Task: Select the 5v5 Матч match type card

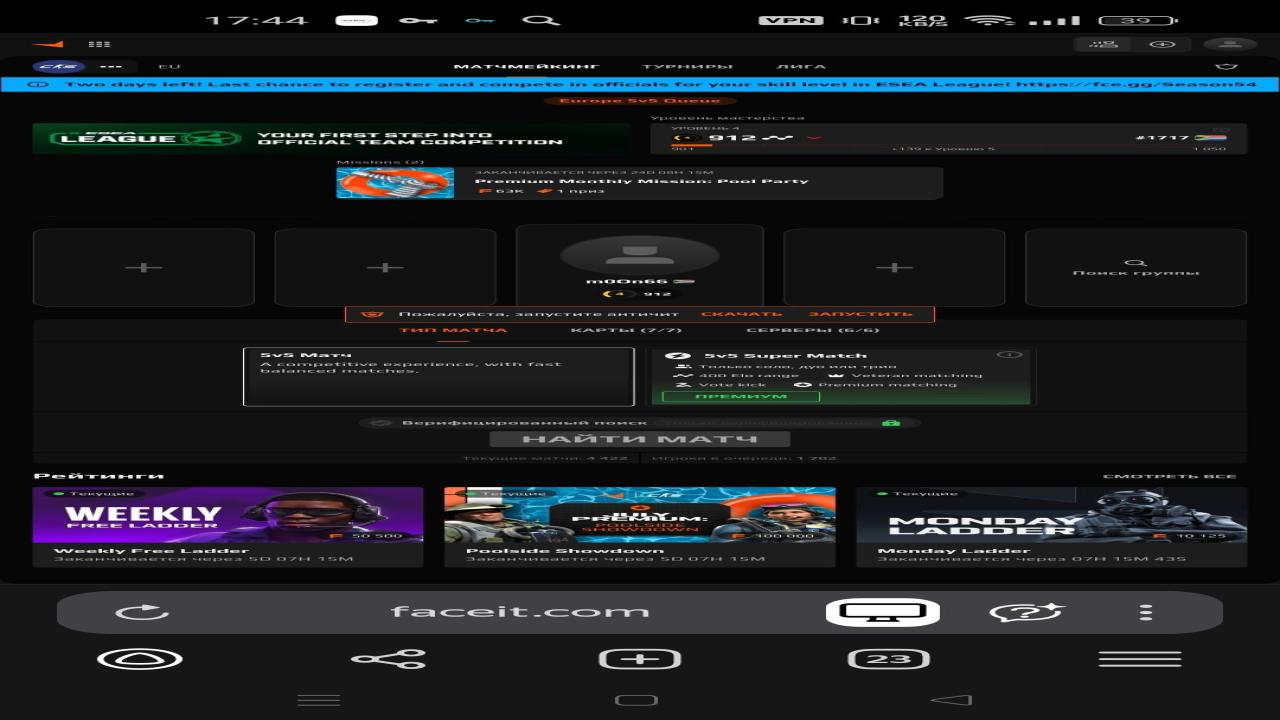Action: tap(439, 377)
